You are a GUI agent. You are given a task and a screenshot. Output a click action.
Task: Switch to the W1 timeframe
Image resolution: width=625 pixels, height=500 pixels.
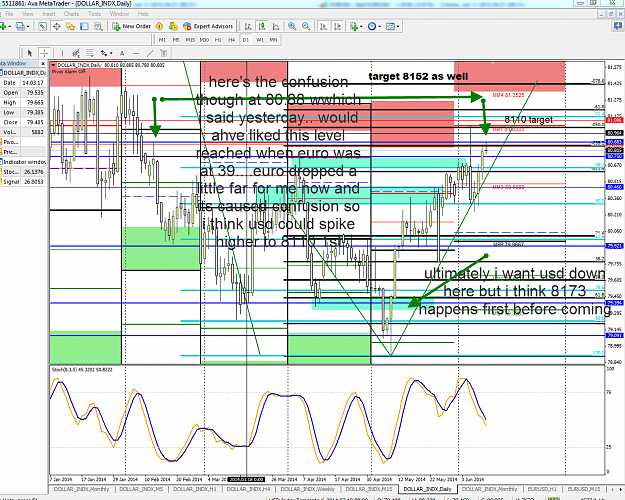click(x=259, y=40)
